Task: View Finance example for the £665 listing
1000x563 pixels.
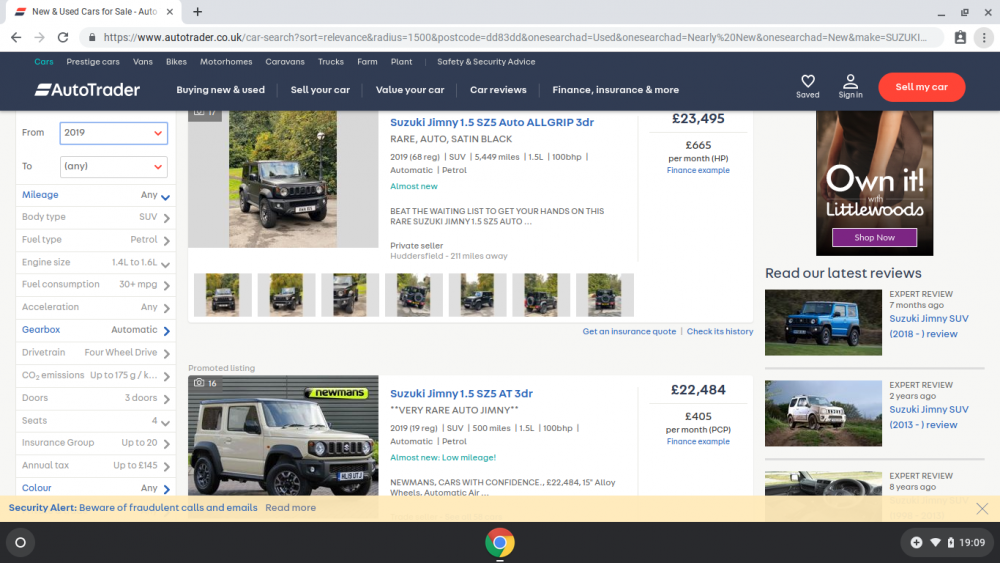Action: pyautogui.click(x=698, y=170)
